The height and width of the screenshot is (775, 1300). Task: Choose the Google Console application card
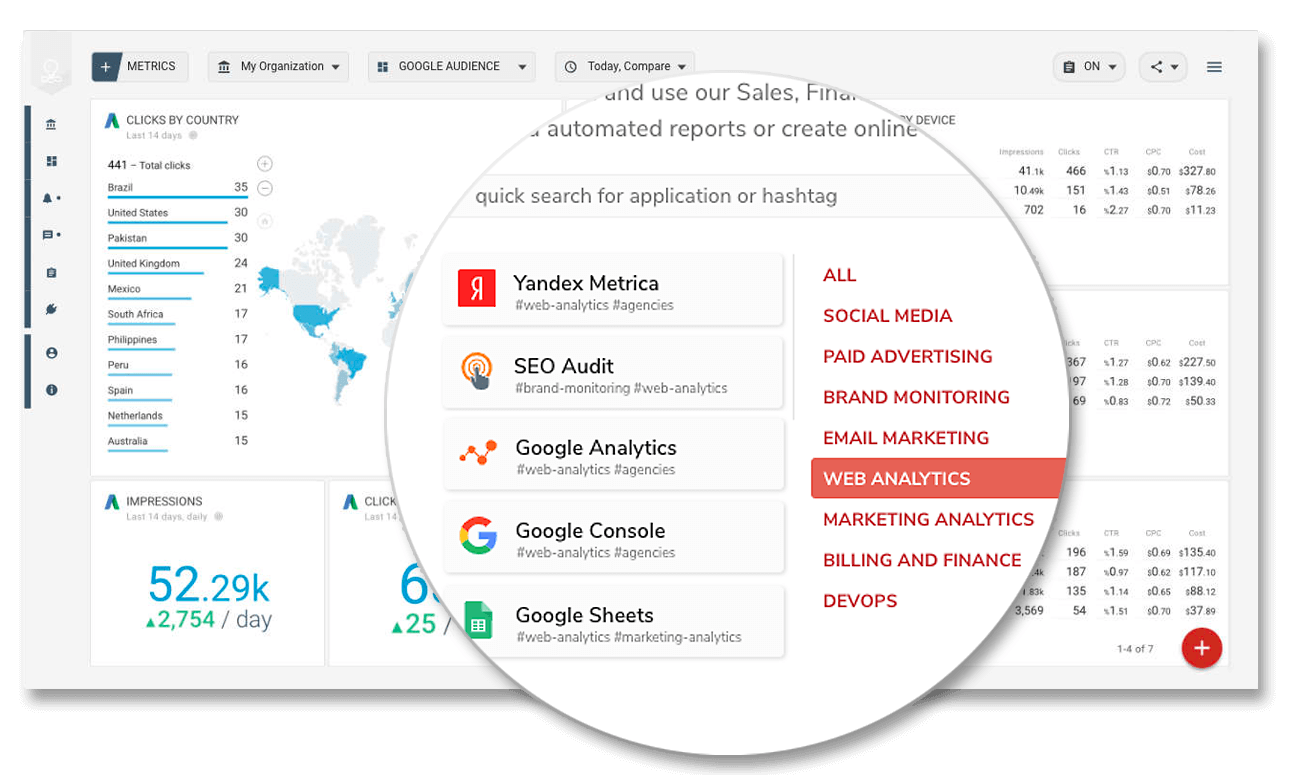(x=613, y=537)
